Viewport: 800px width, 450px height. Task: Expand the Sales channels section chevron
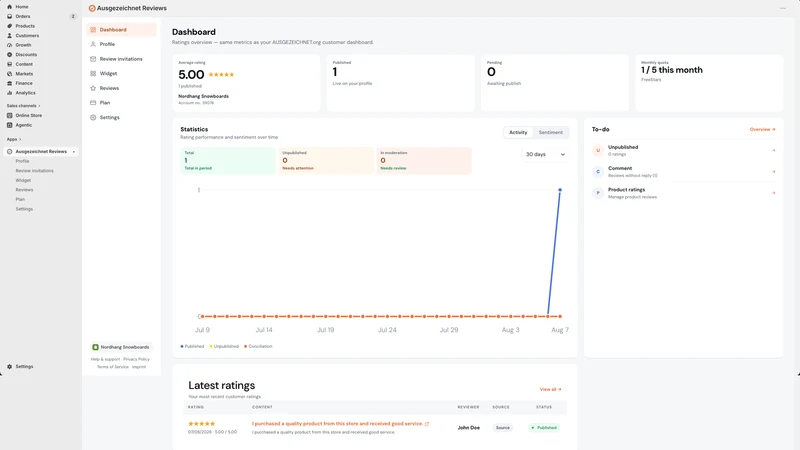point(39,106)
